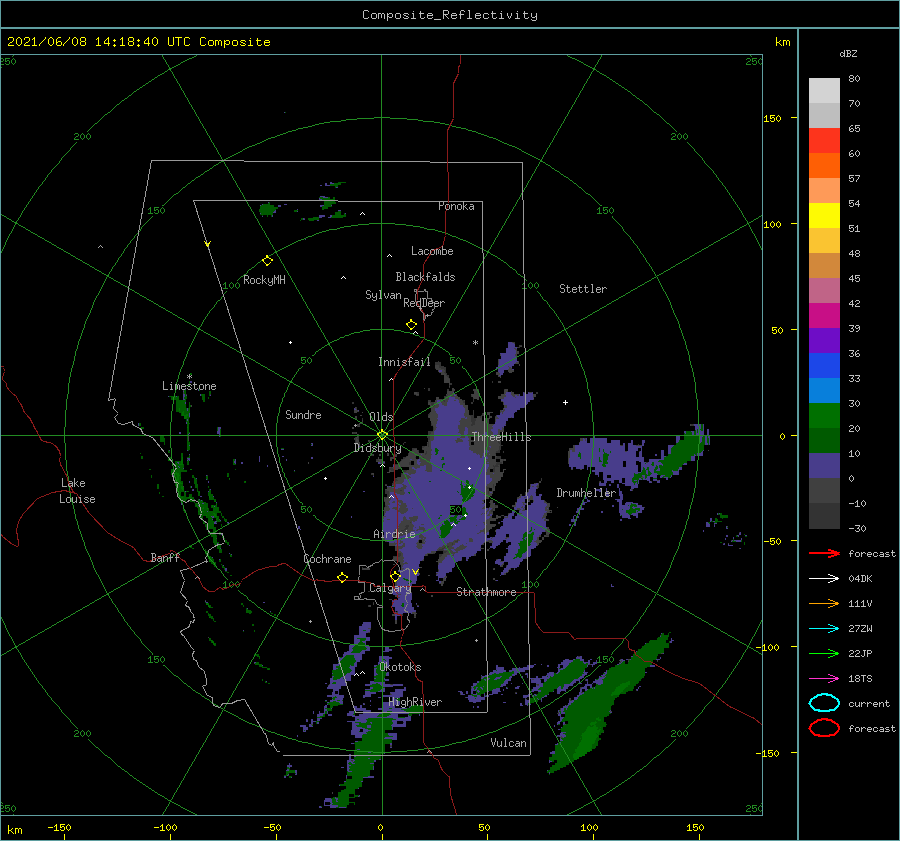Click the Composite_Reflectivity title

pyautogui.click(x=449, y=15)
